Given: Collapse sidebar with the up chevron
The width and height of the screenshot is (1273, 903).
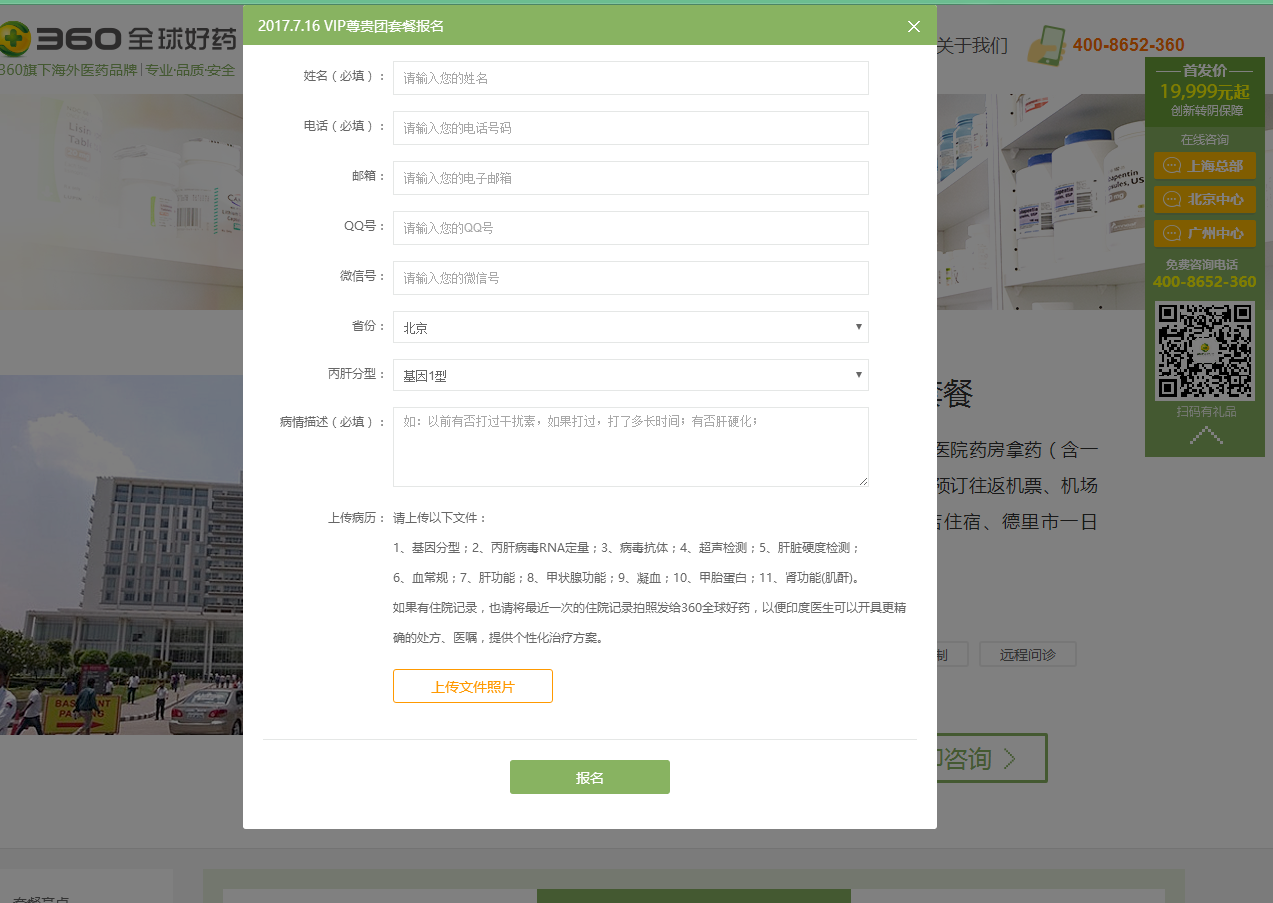Looking at the screenshot, I should [1205, 435].
